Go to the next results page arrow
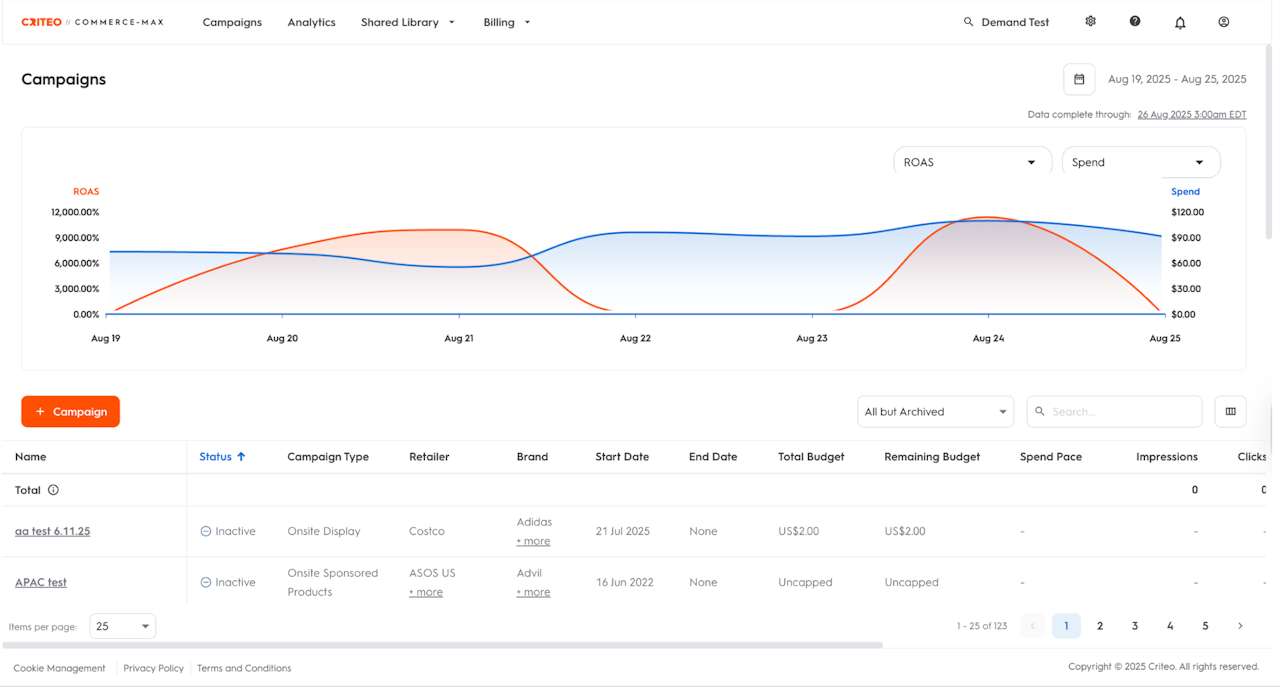Viewport: 1280px width, 687px height. pos(1240,626)
